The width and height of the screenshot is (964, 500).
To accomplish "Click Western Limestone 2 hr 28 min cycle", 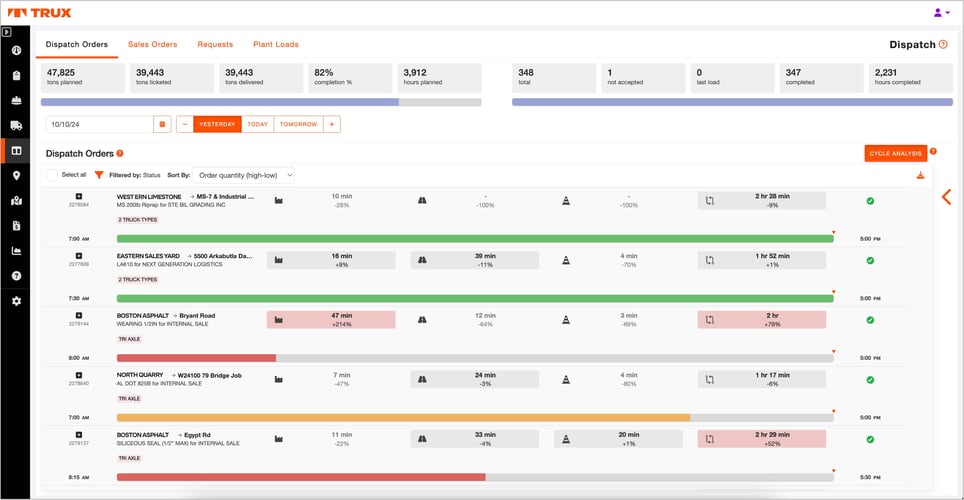I will [x=762, y=200].
